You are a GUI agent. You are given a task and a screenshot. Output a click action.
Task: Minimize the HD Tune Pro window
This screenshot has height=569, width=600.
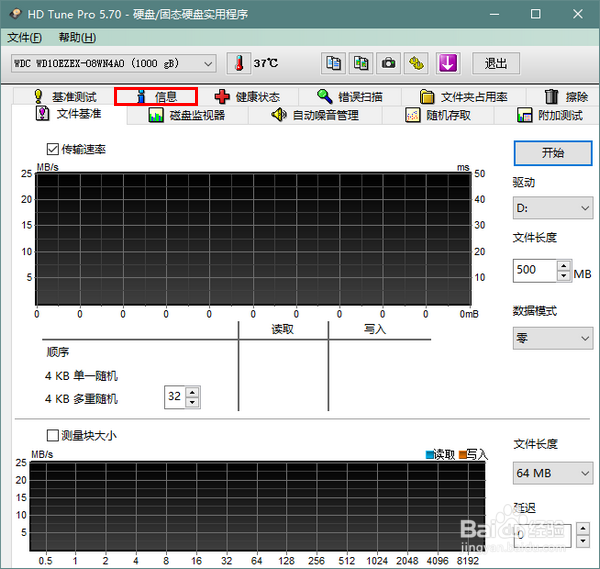point(495,14)
